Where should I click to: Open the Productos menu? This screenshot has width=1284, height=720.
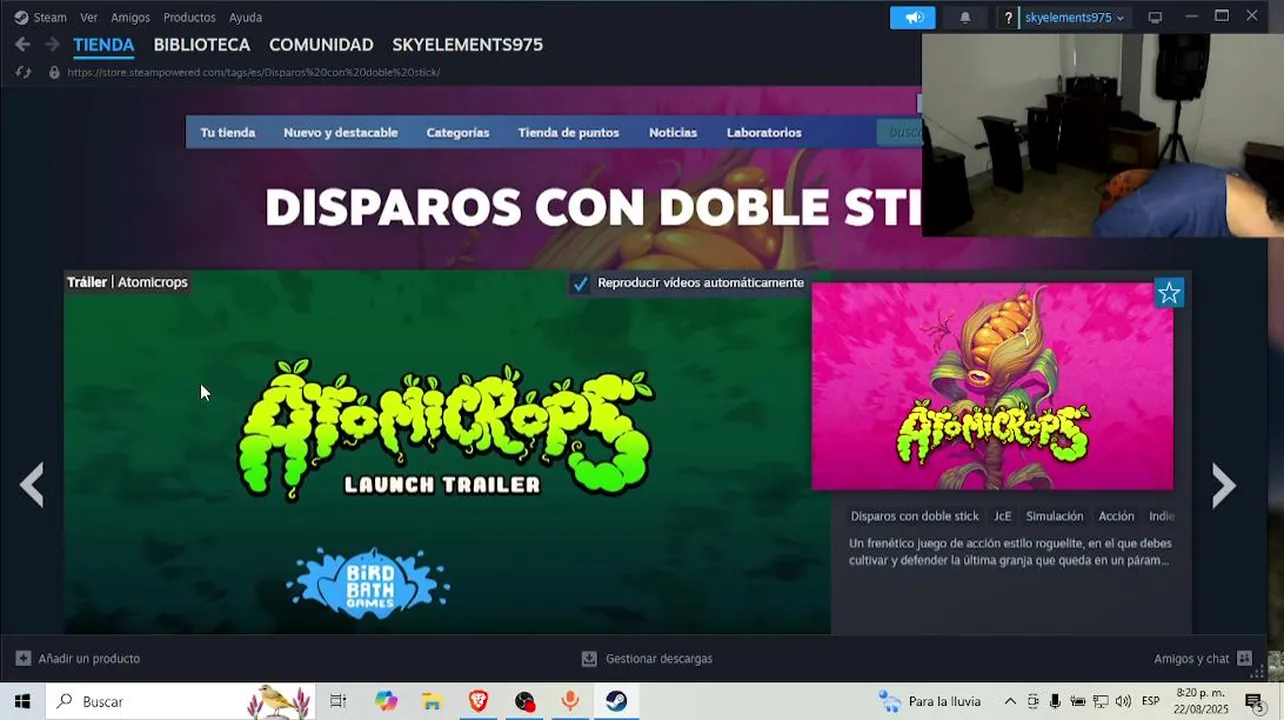(x=189, y=17)
